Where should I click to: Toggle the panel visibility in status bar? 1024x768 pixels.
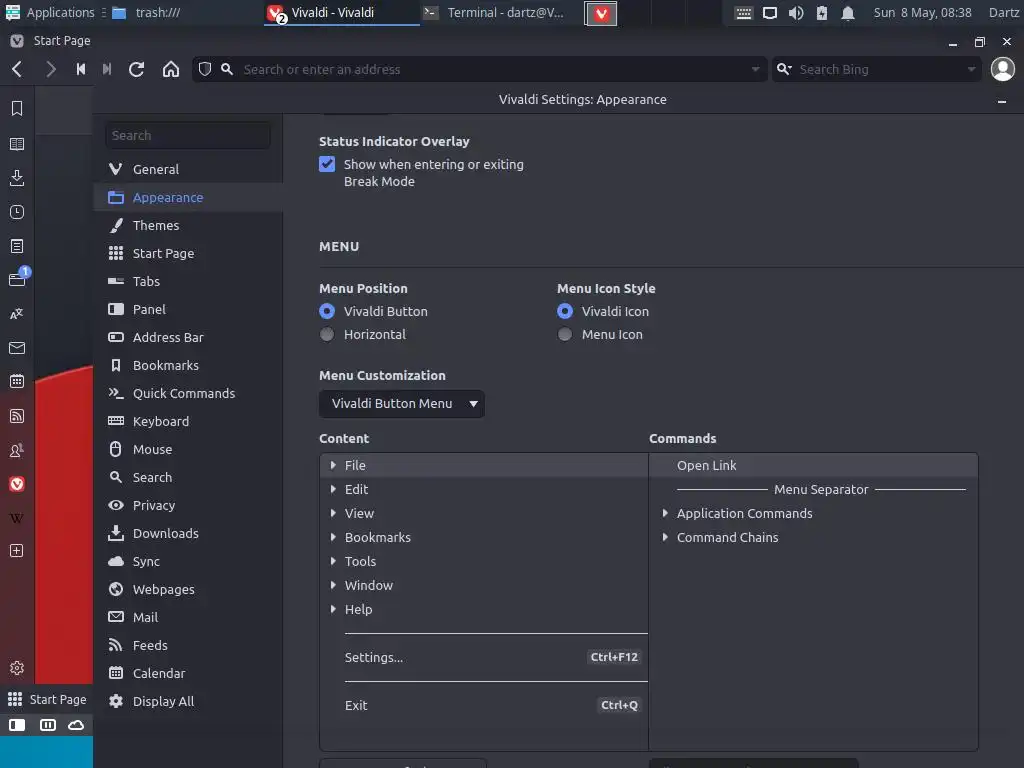tap(17, 725)
